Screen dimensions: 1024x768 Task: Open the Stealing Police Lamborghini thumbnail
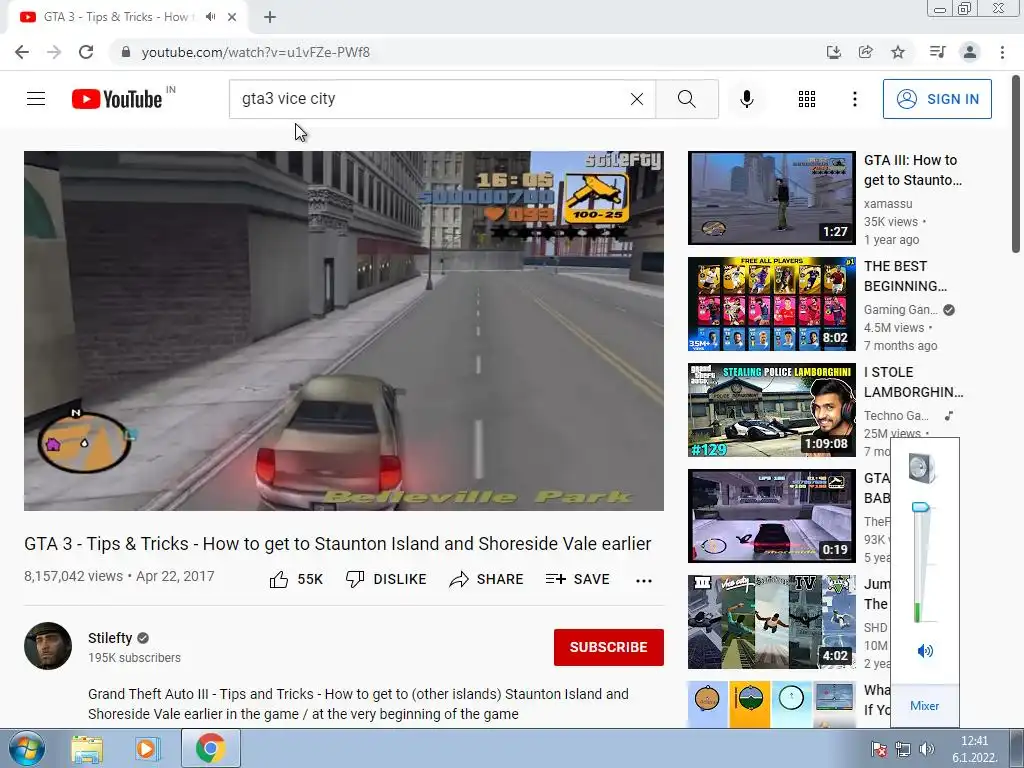click(771, 410)
